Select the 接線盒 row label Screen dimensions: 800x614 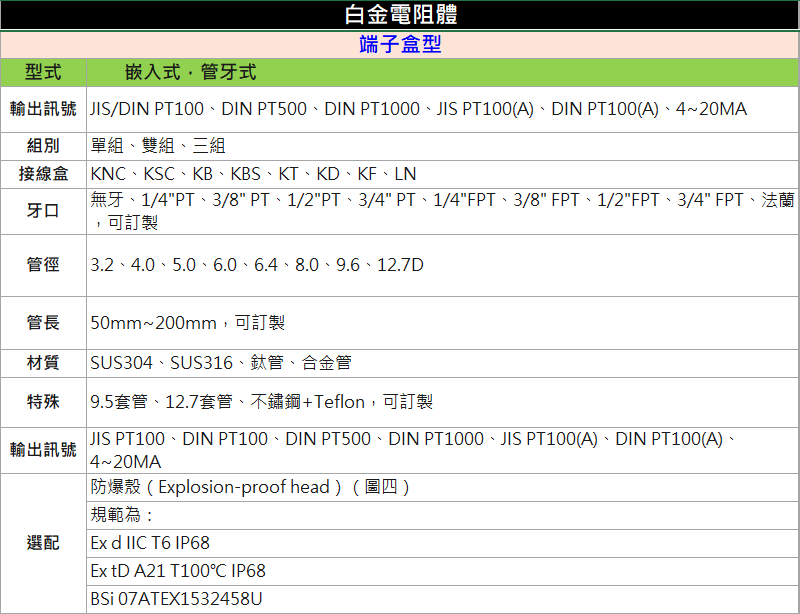[x=43, y=173]
